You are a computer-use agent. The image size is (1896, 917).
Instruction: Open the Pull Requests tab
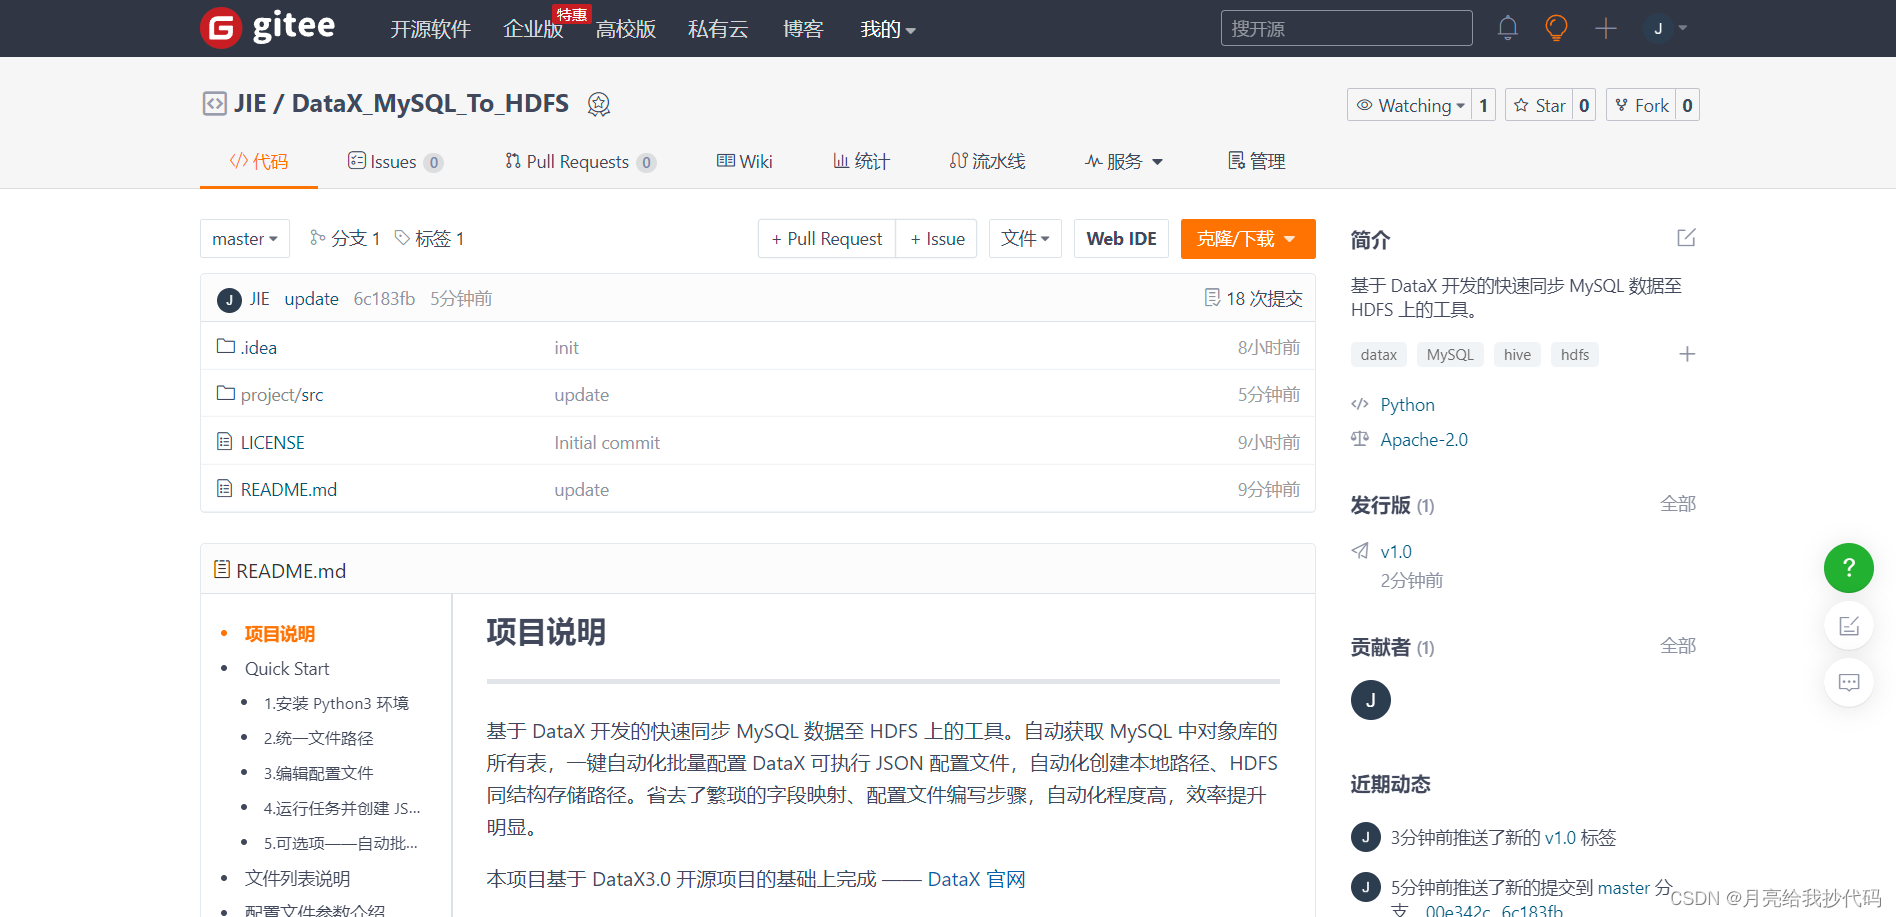point(580,161)
